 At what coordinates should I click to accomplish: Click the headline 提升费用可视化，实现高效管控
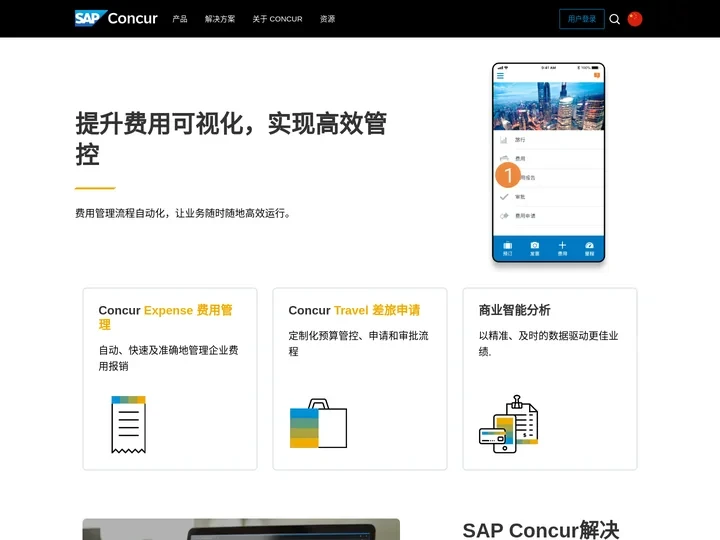point(231,138)
